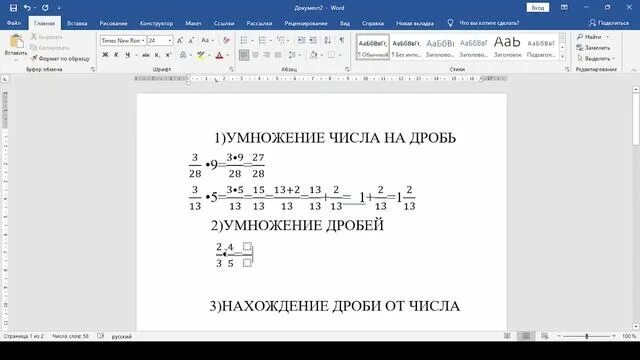Screen dimensions: 640x360
Task: Click the Repeat/redo circular arrow icon
Action: [x=45, y=8]
